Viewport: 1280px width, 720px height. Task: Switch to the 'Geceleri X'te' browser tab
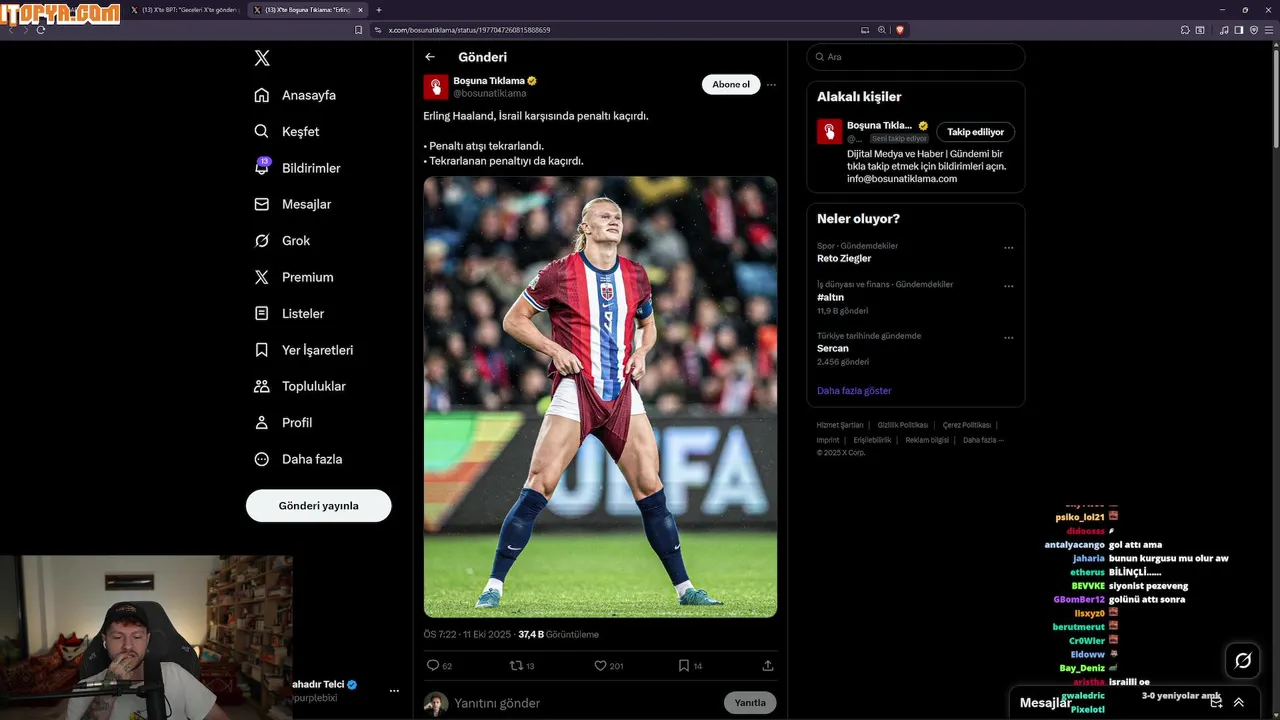click(x=185, y=10)
